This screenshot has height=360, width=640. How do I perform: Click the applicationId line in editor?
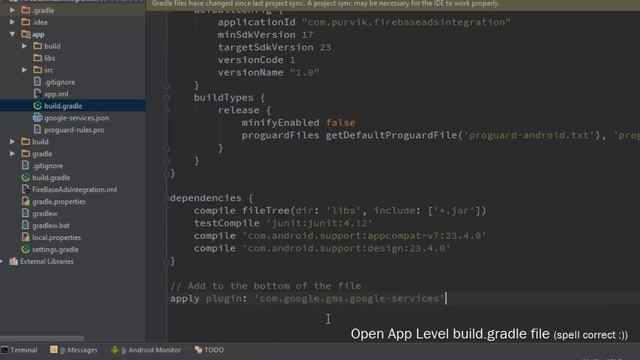click(364, 22)
